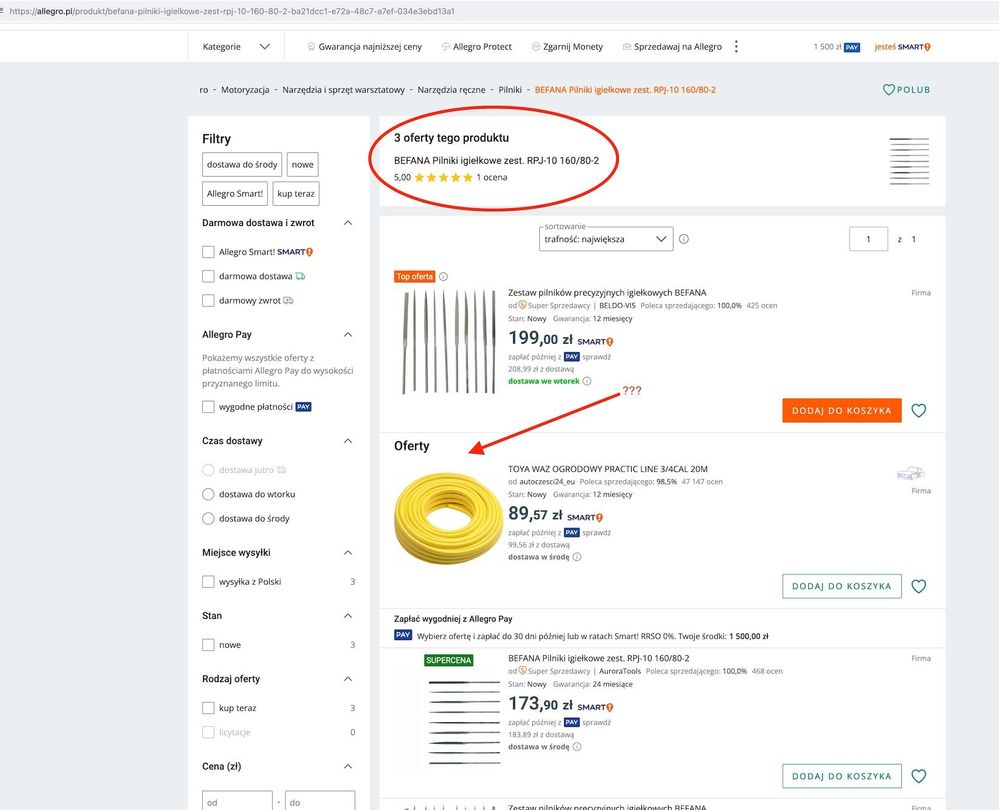Check the 'darmowy zwrot' filter
The height and width of the screenshot is (810, 999).
(x=208, y=300)
